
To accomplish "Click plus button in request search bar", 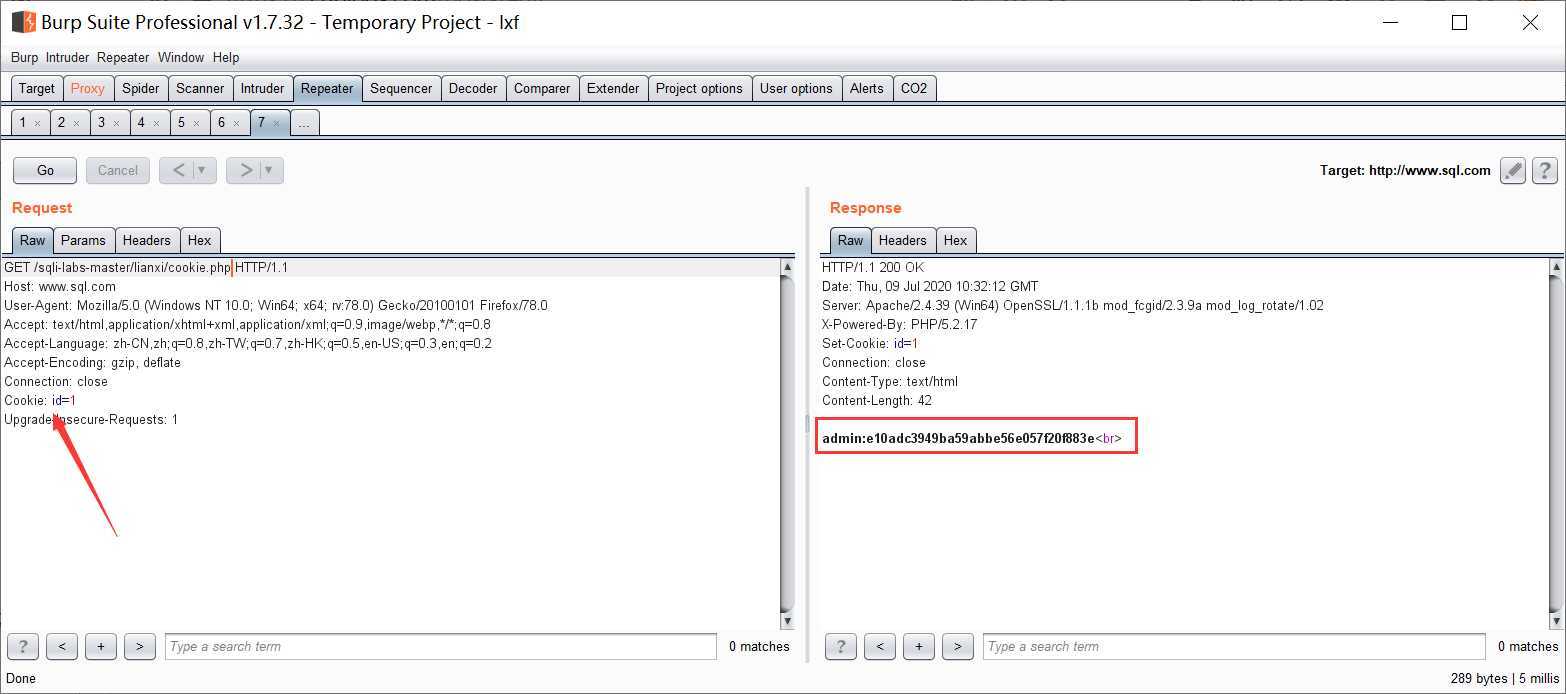I will [101, 646].
